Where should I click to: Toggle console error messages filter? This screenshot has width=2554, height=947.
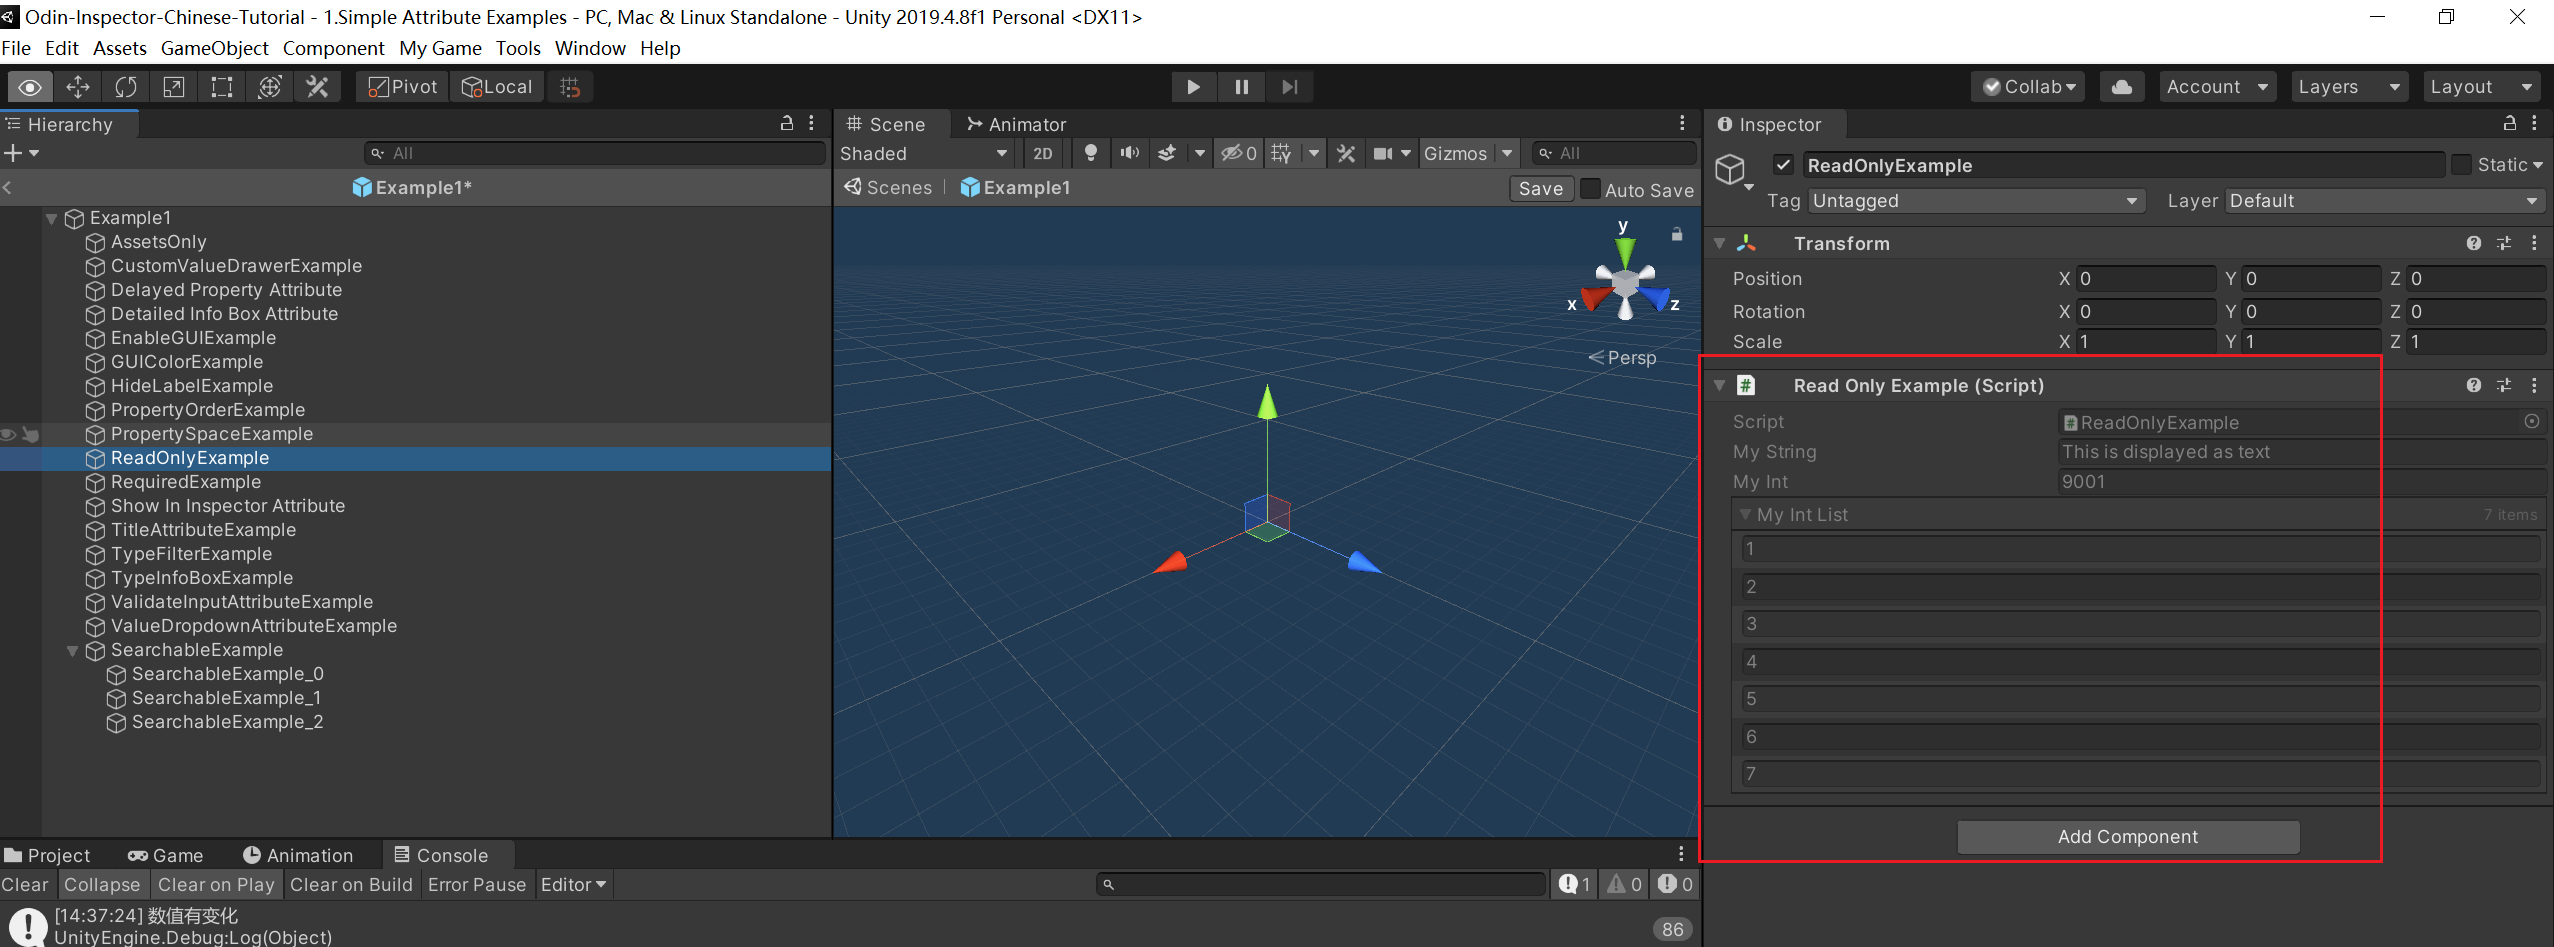click(x=1674, y=884)
